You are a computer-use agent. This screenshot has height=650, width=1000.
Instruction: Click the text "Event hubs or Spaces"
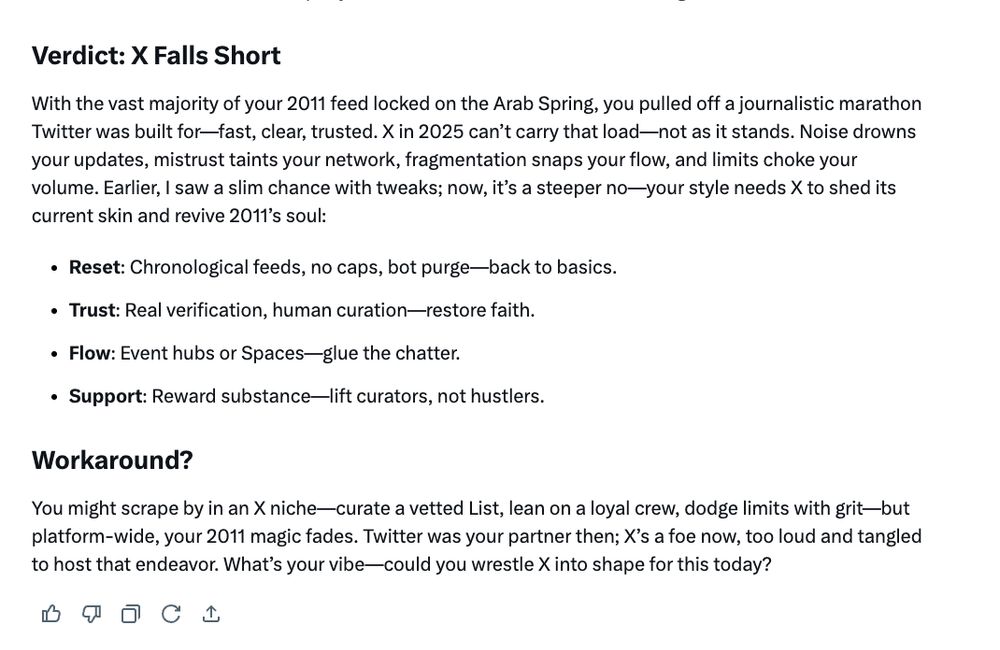(212, 353)
